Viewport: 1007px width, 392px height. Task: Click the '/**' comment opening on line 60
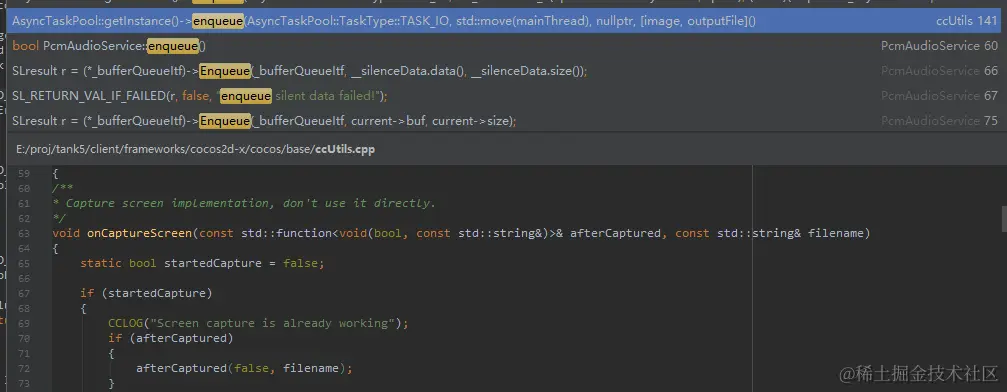62,188
